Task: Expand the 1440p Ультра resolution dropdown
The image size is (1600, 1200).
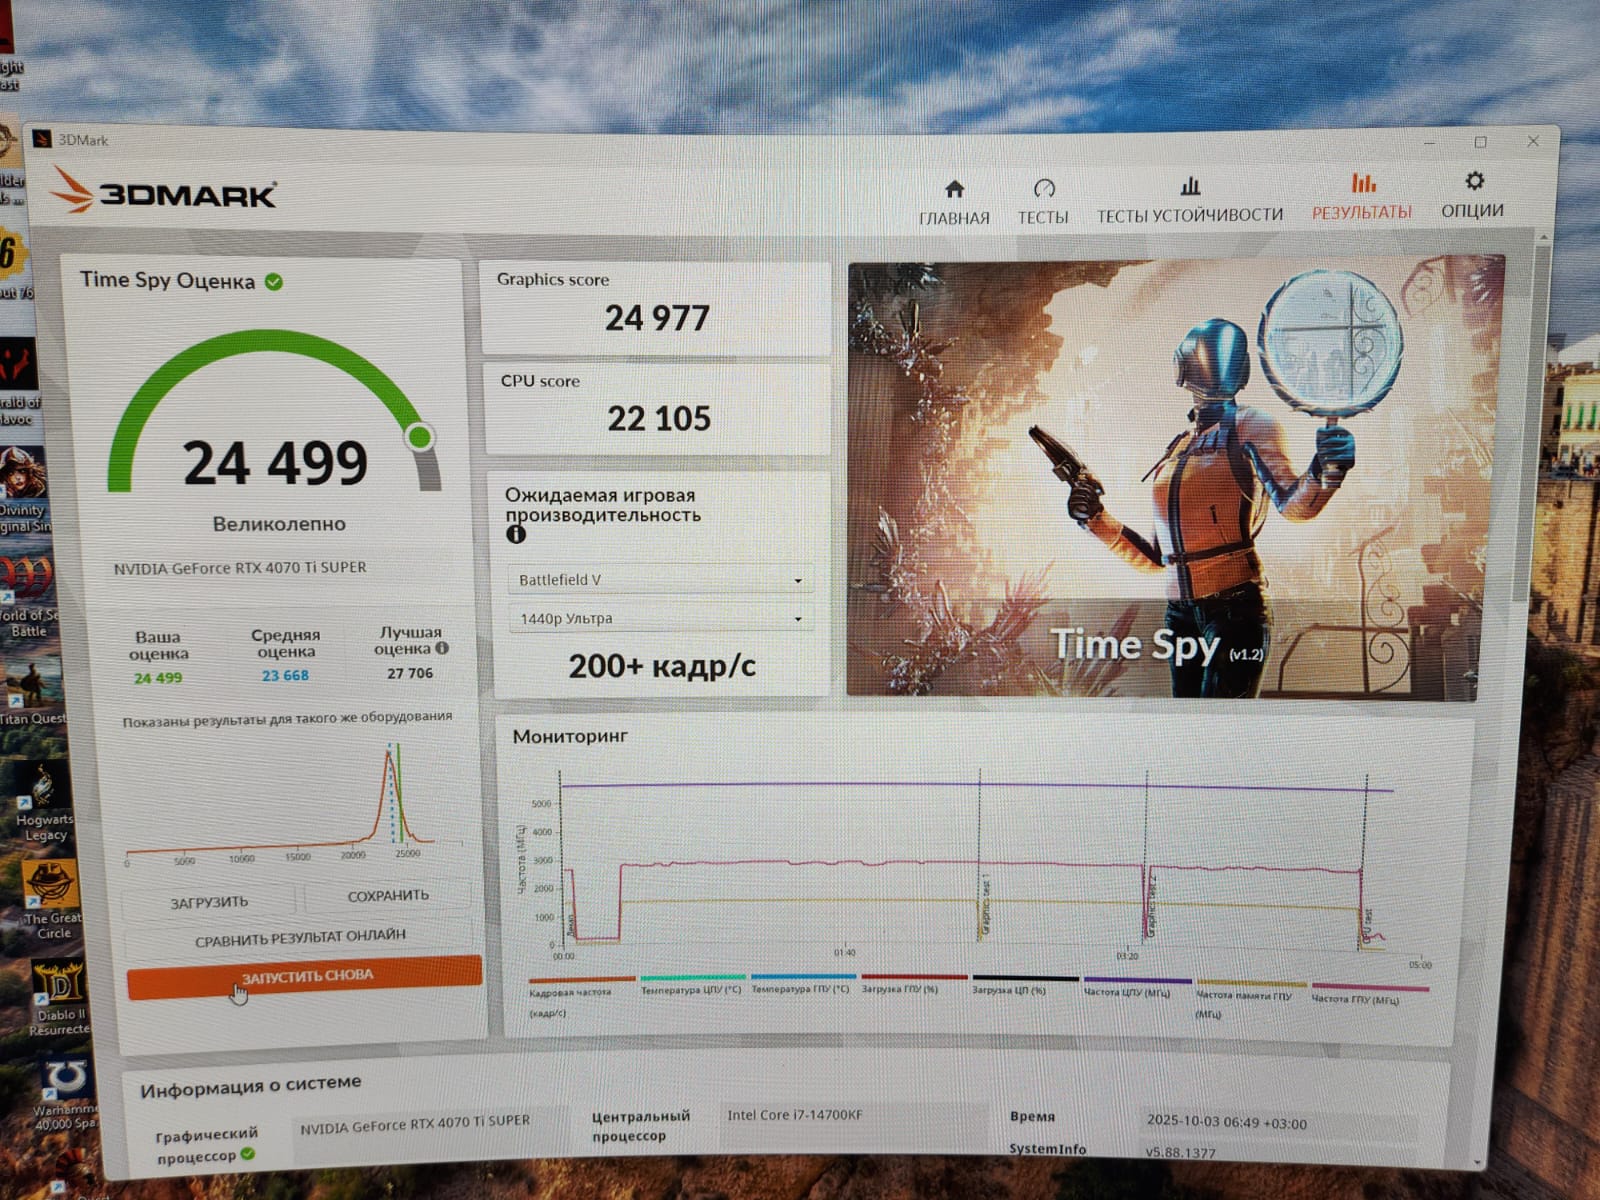Action: pos(661,618)
